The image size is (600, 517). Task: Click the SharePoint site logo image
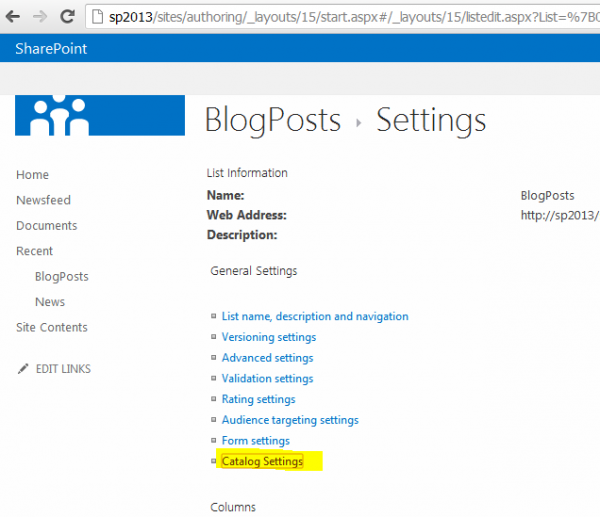pos(100,115)
